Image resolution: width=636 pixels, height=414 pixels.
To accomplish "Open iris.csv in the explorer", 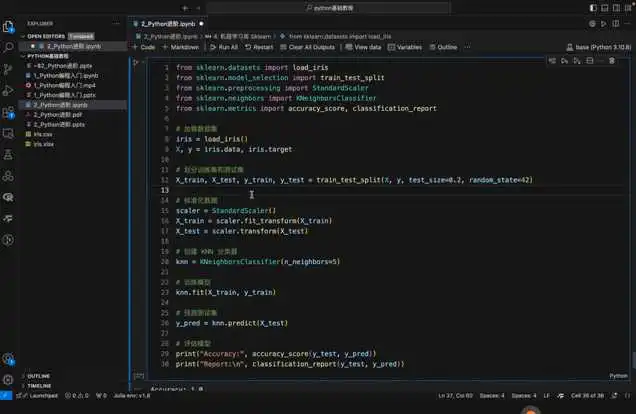I will (x=42, y=133).
